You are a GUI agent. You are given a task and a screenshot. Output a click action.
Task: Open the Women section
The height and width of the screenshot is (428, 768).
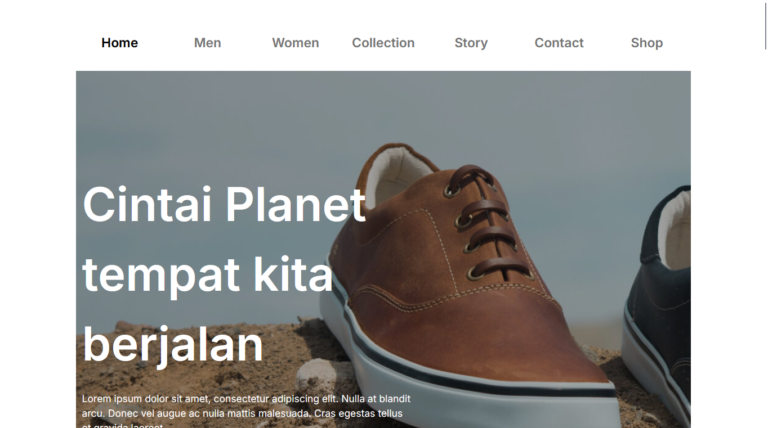click(x=295, y=43)
